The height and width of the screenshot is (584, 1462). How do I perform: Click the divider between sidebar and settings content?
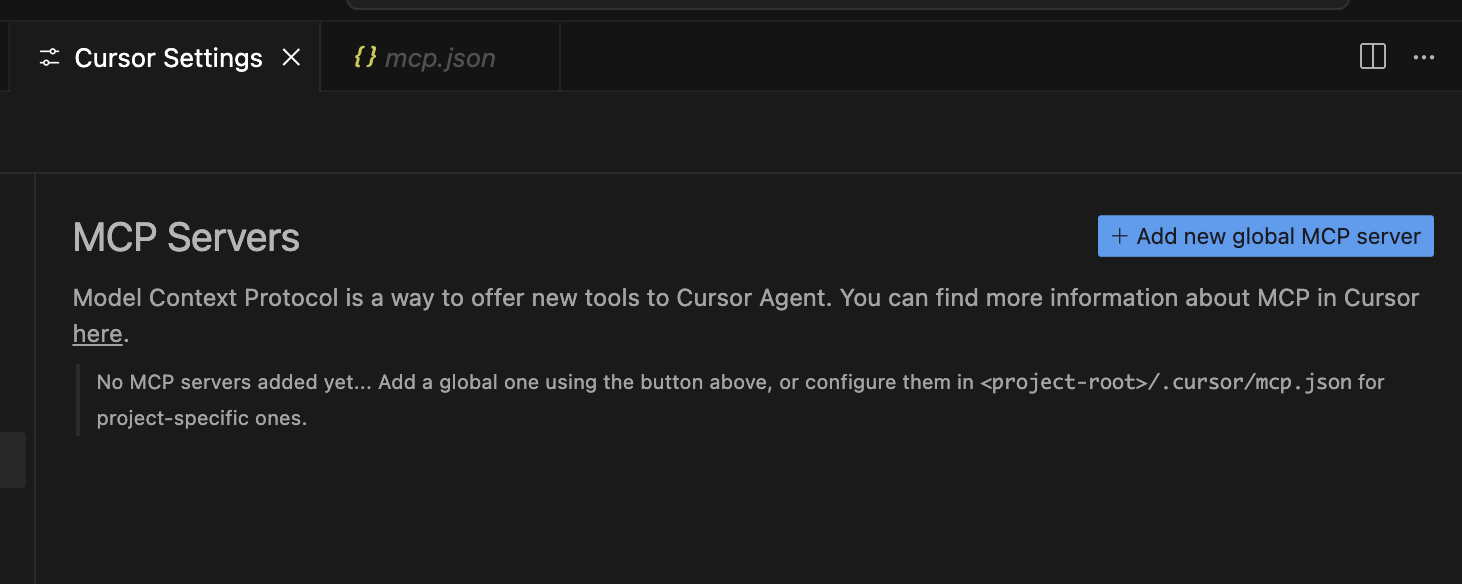pyautogui.click(x=36, y=380)
